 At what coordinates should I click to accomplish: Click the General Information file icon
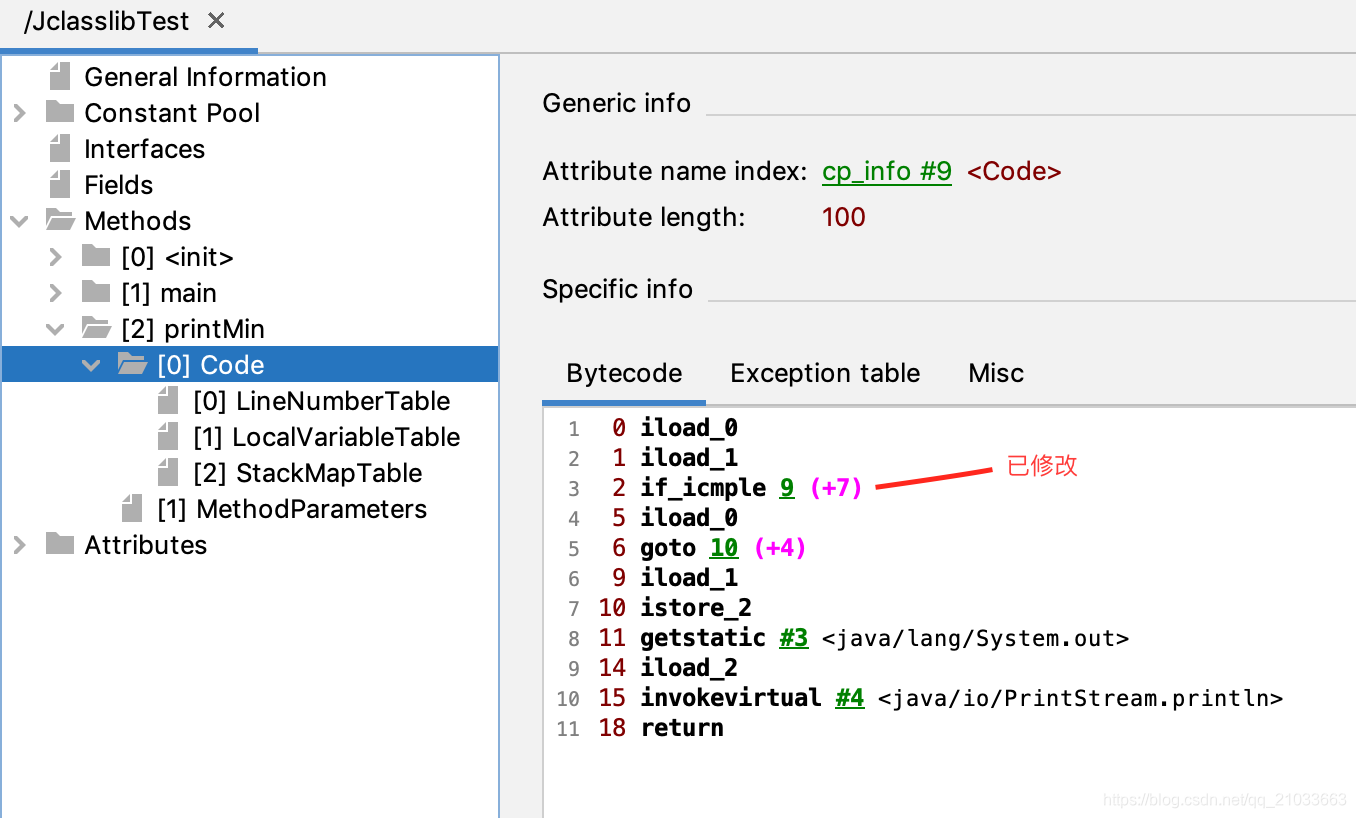tap(61, 77)
